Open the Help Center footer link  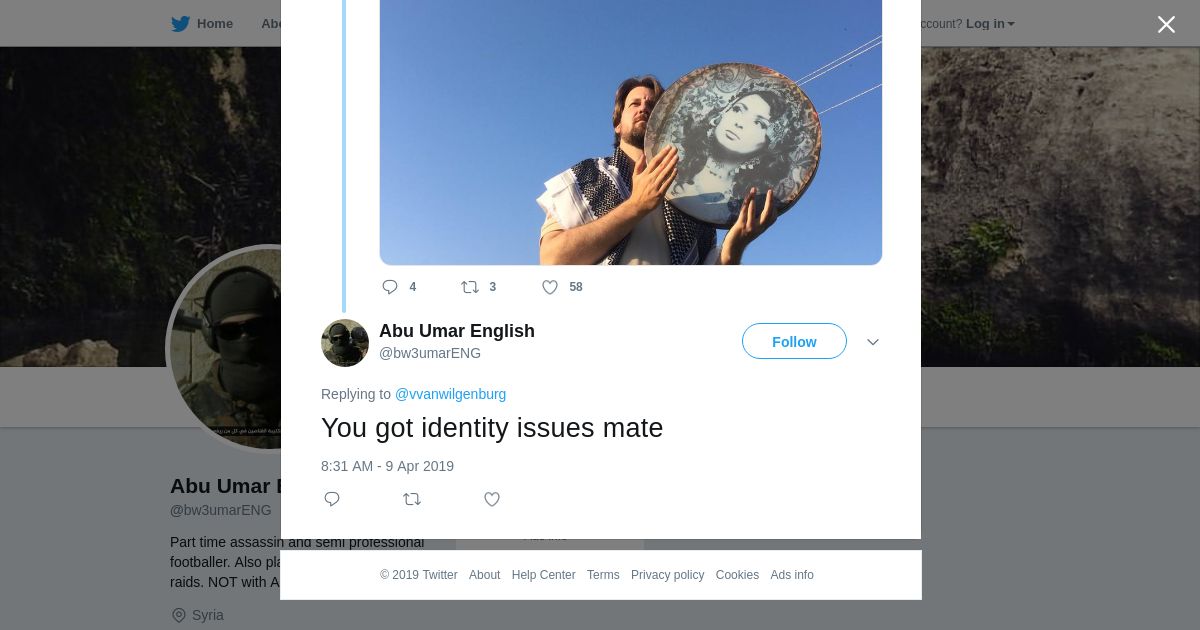pyautogui.click(x=543, y=575)
